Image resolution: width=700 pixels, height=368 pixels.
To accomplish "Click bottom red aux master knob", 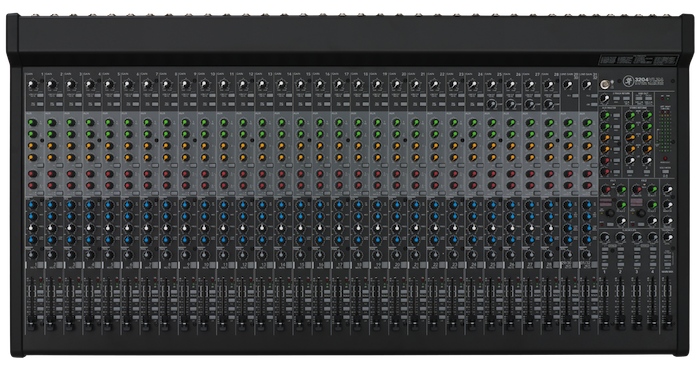I will pyautogui.click(x=605, y=171).
